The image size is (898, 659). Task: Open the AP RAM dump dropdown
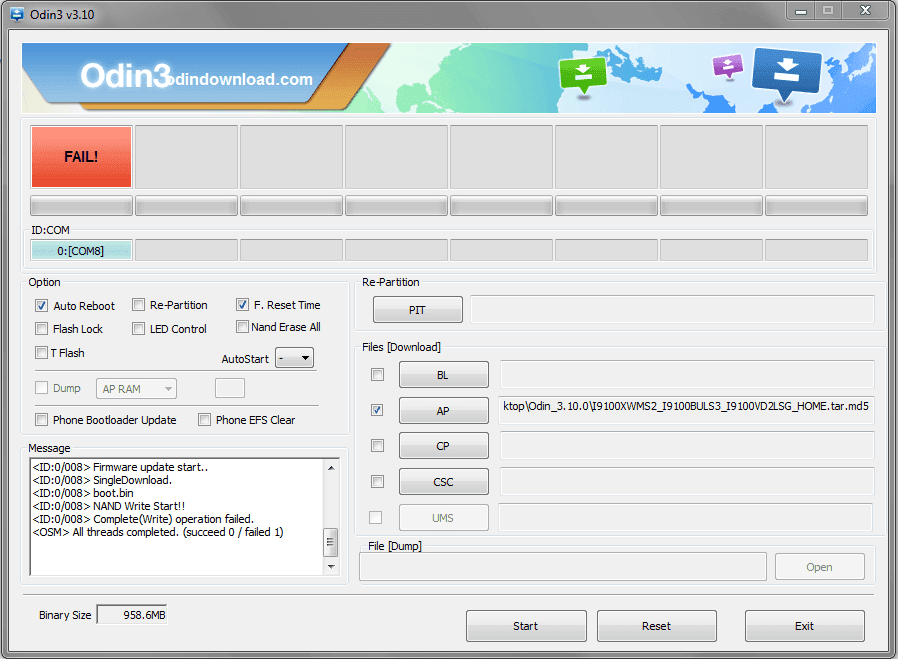tap(136, 389)
